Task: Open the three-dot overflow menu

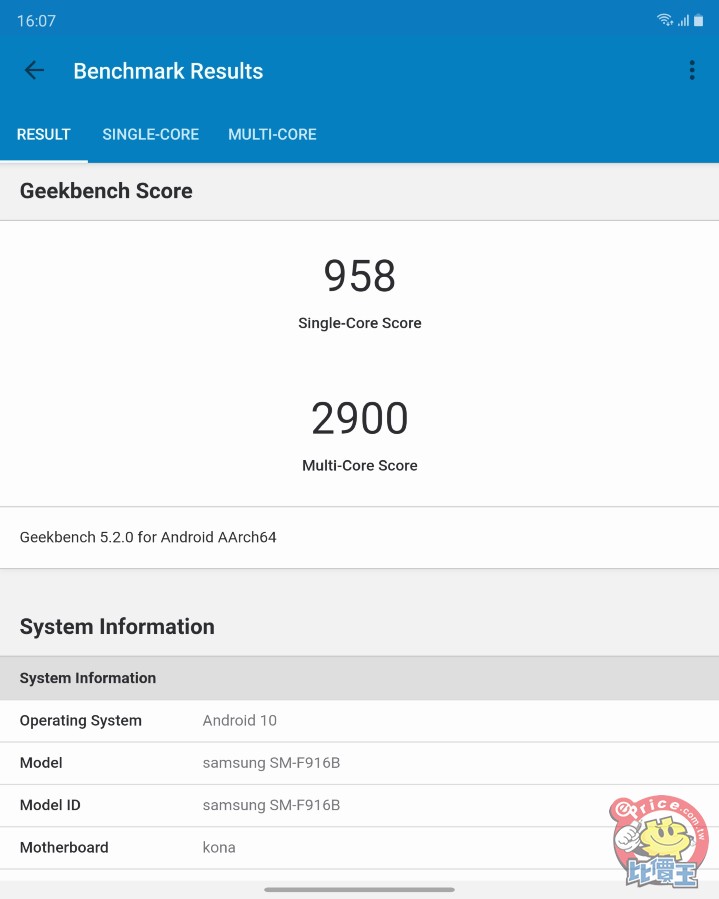Action: (x=692, y=71)
